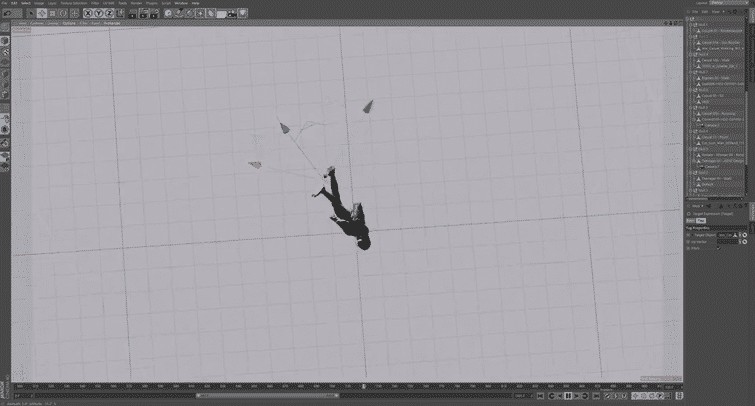Add a Cube primitive object
755x406 pixels.
[x=168, y=13]
